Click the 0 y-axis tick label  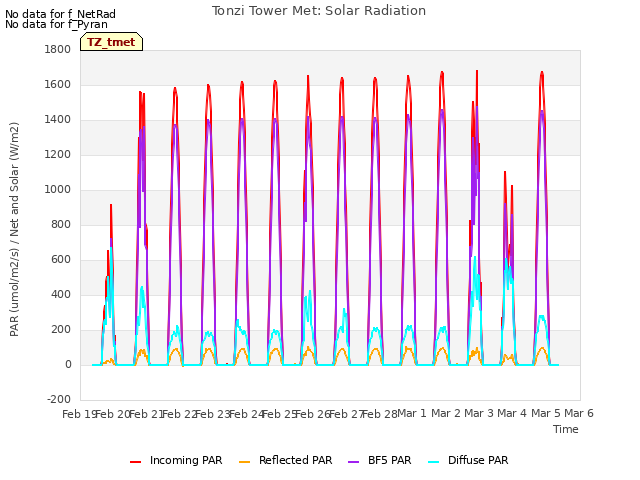(68, 365)
